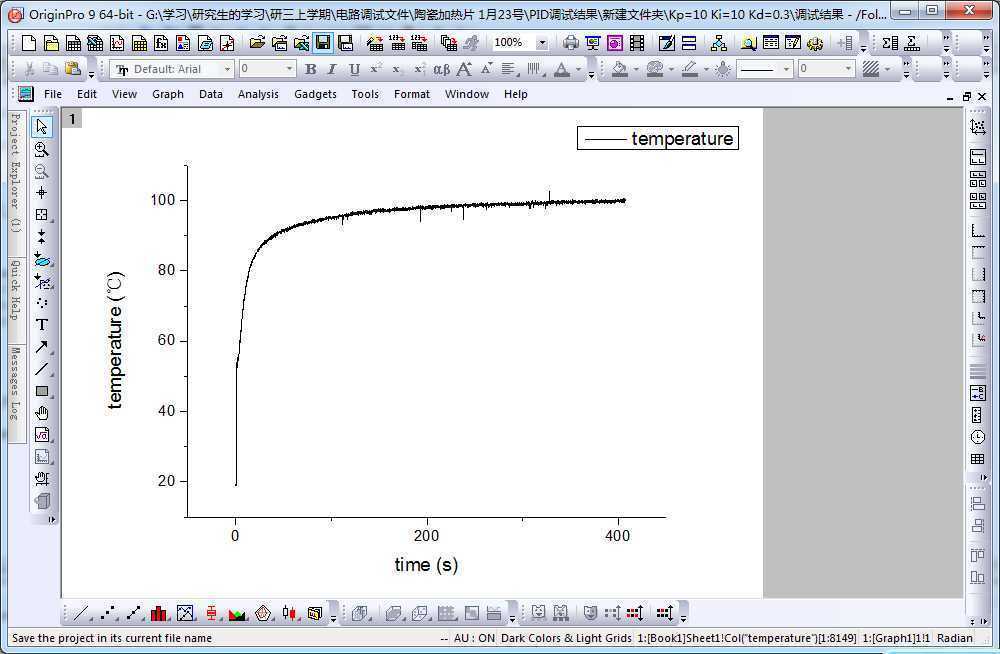Image resolution: width=1000 pixels, height=654 pixels.
Task: Create a new project with the blank-page icon
Action: point(29,43)
